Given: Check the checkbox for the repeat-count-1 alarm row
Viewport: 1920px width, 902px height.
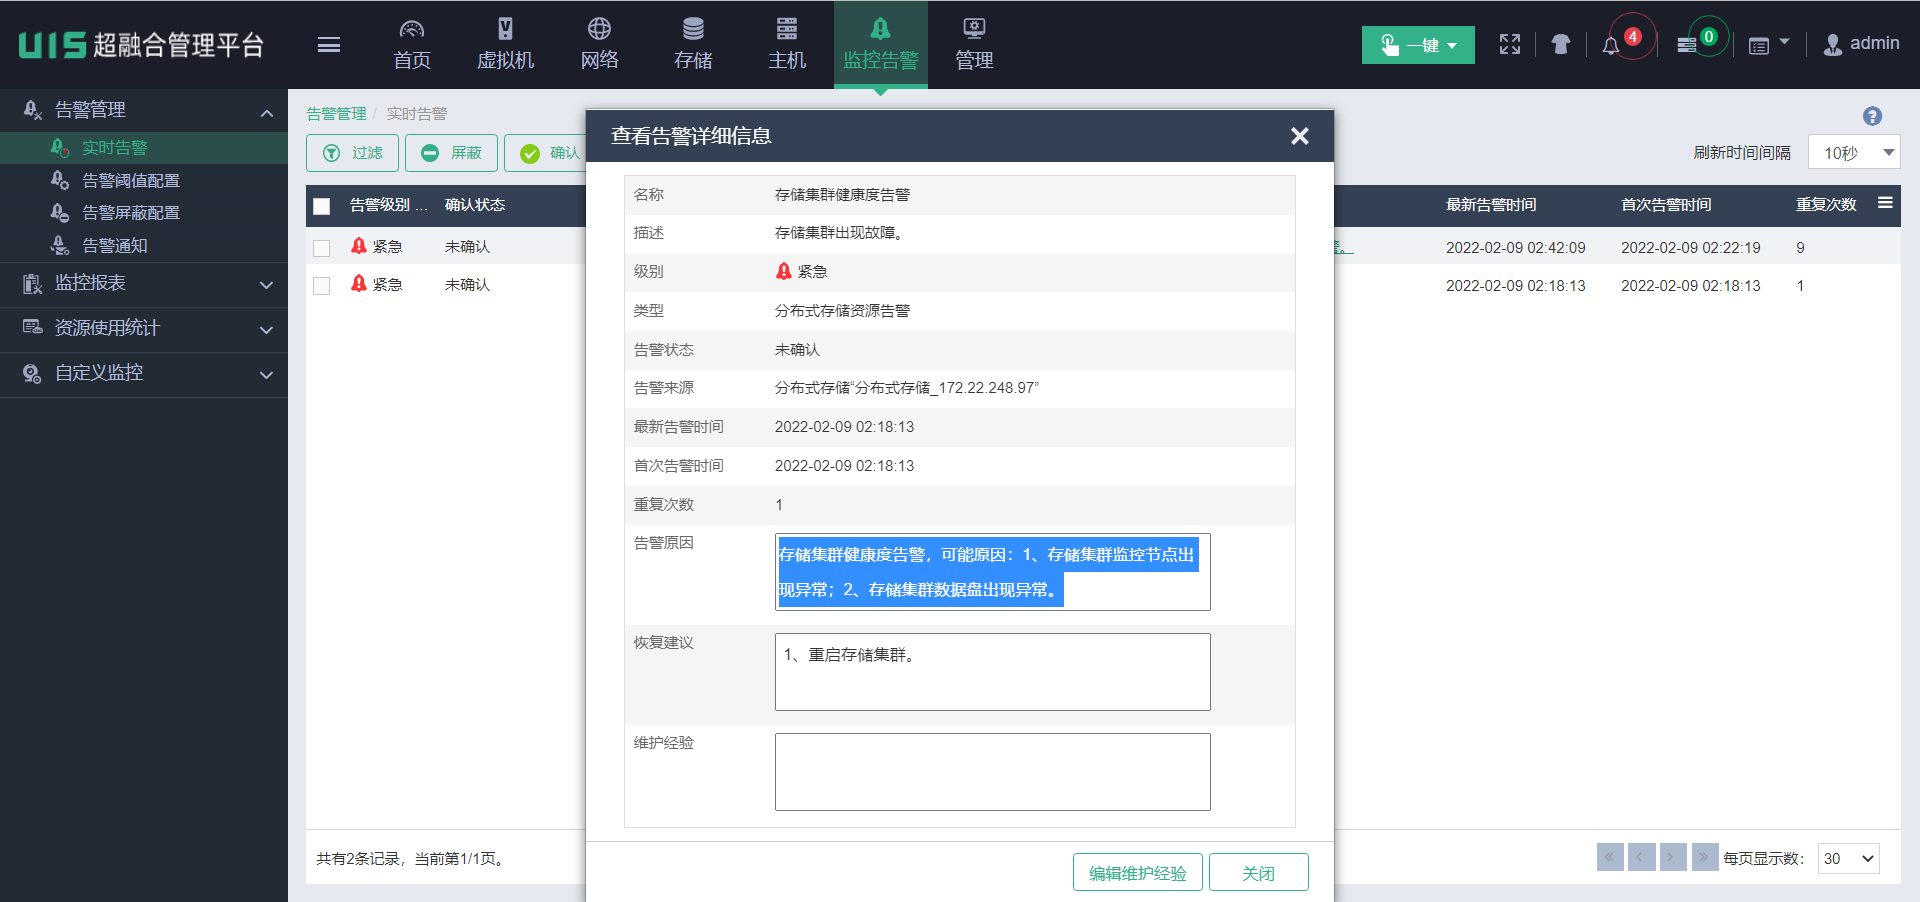Looking at the screenshot, I should 321,286.
